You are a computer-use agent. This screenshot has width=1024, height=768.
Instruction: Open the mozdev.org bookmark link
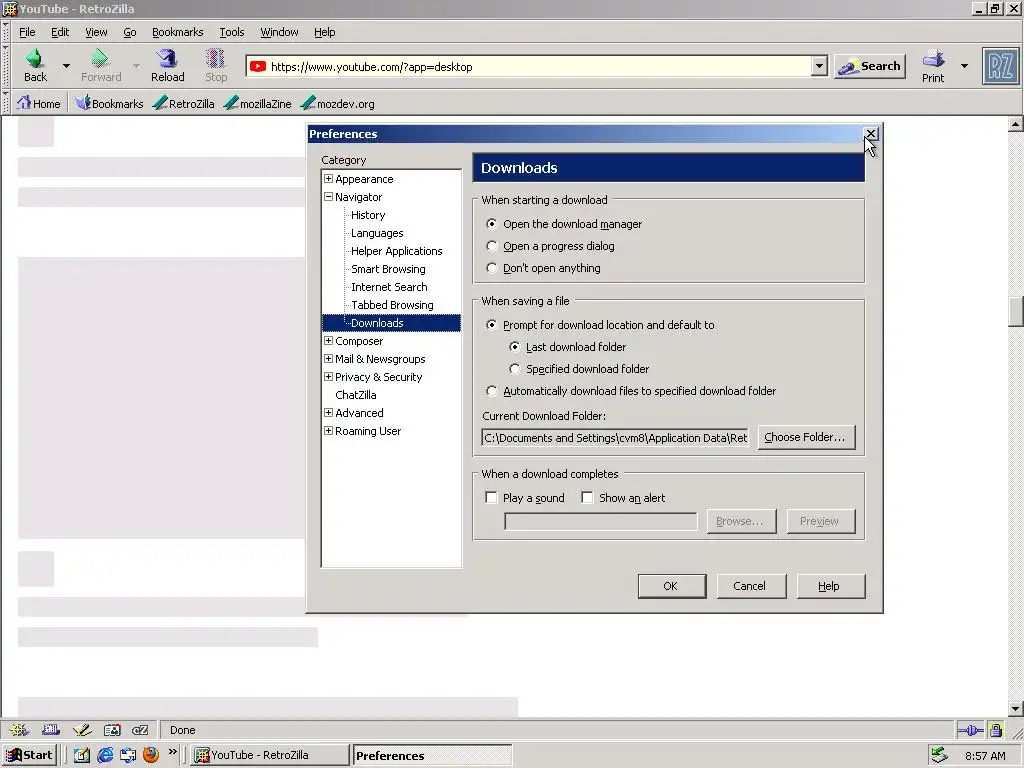pos(338,103)
